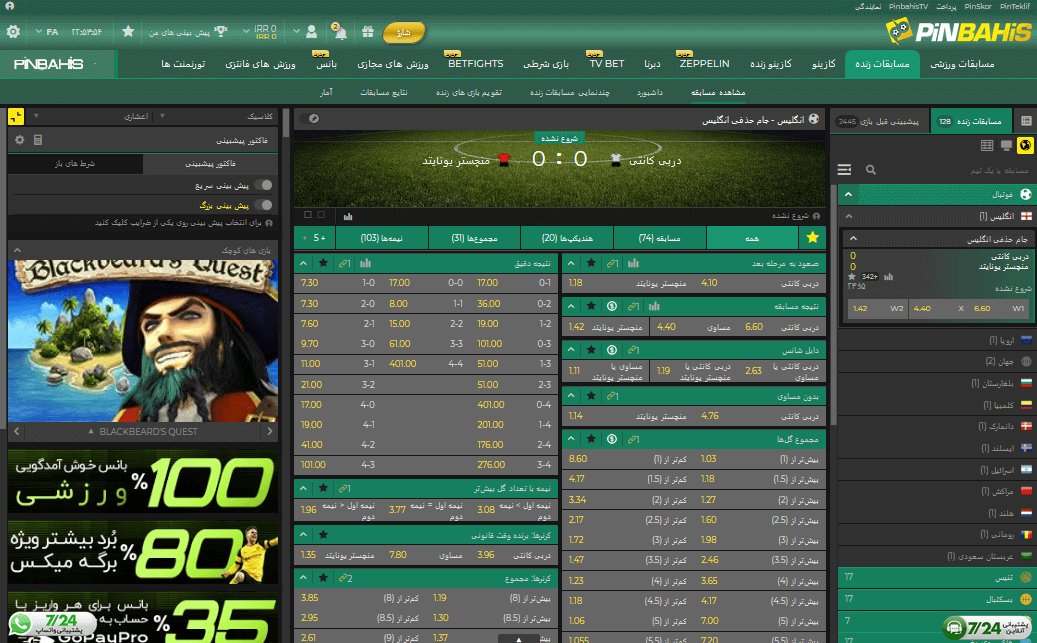
Task: Open the کلاسیک view dropdown
Action: tap(216, 116)
